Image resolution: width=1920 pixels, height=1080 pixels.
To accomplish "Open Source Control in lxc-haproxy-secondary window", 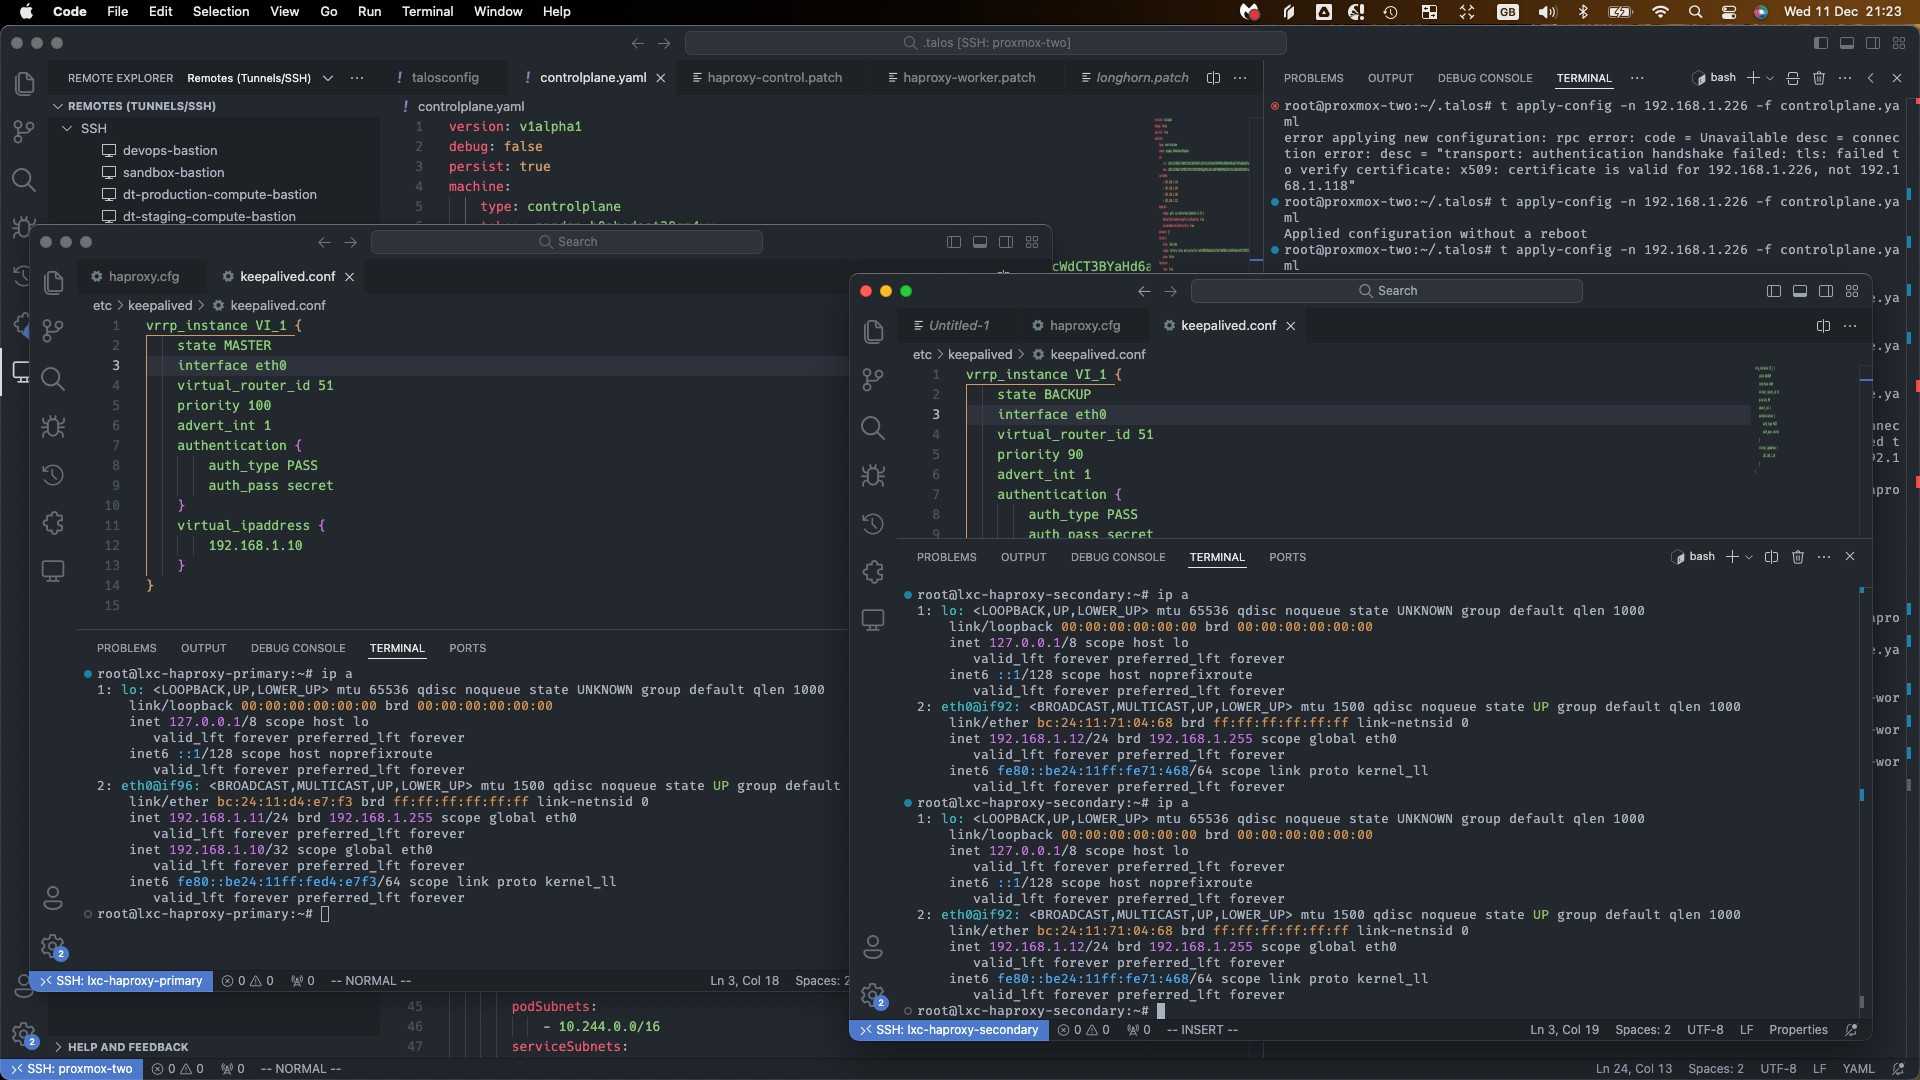I will coord(873,380).
